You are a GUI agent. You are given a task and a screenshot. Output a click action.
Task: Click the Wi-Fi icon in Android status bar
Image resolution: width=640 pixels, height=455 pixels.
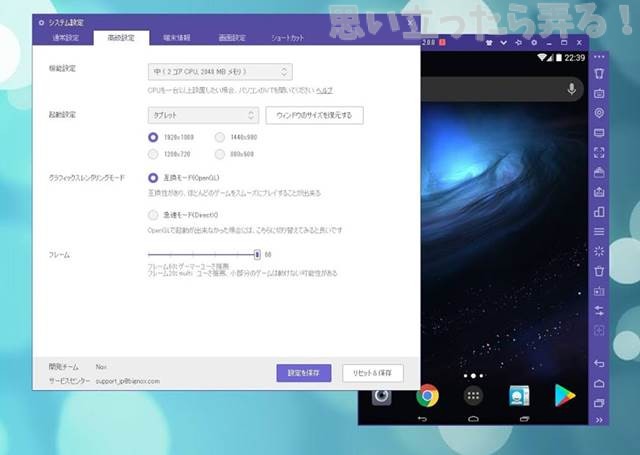[x=542, y=58]
